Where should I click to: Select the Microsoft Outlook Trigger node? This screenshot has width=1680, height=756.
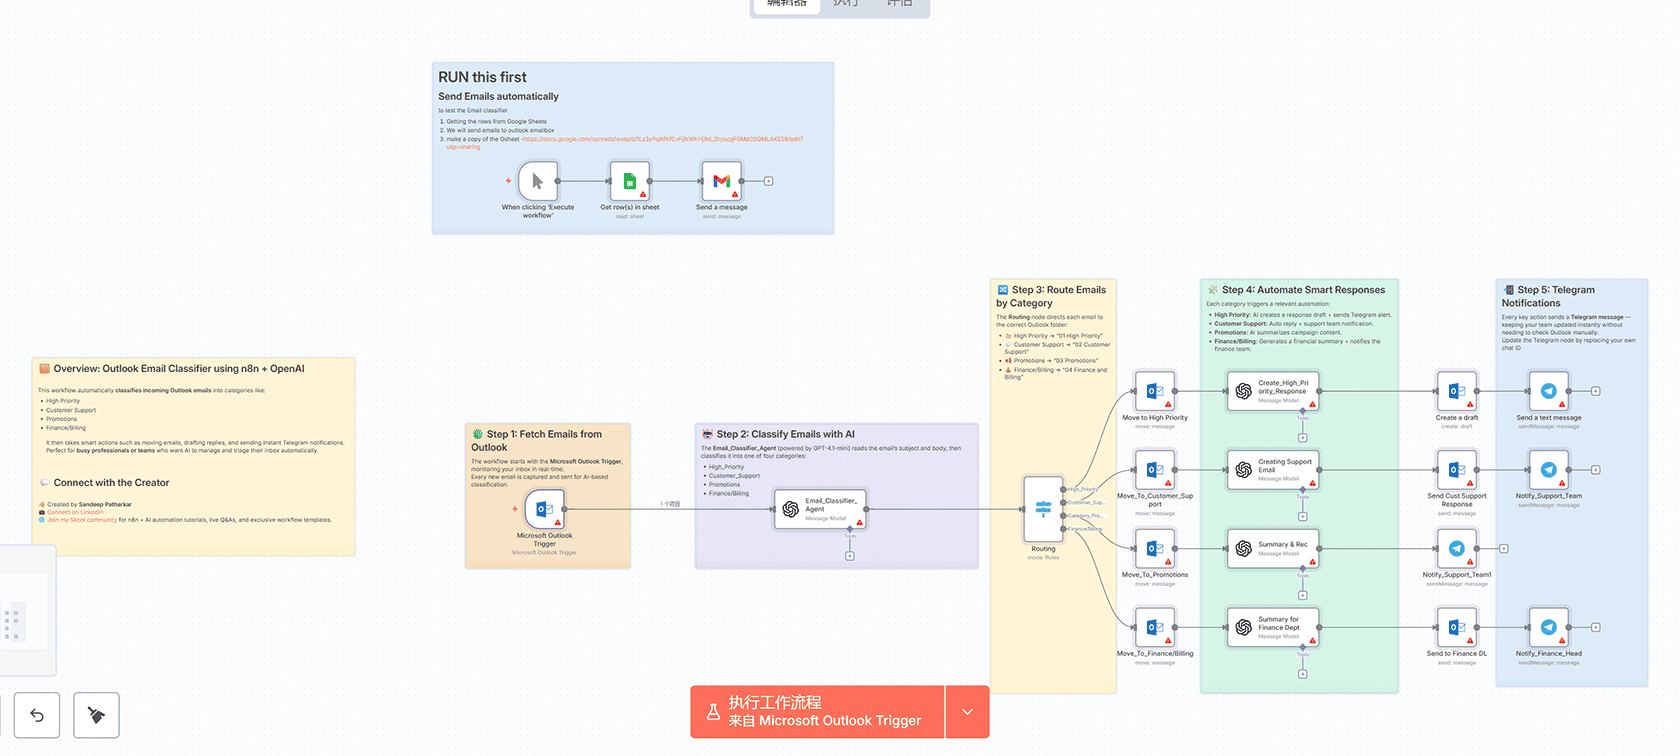[x=545, y=509]
